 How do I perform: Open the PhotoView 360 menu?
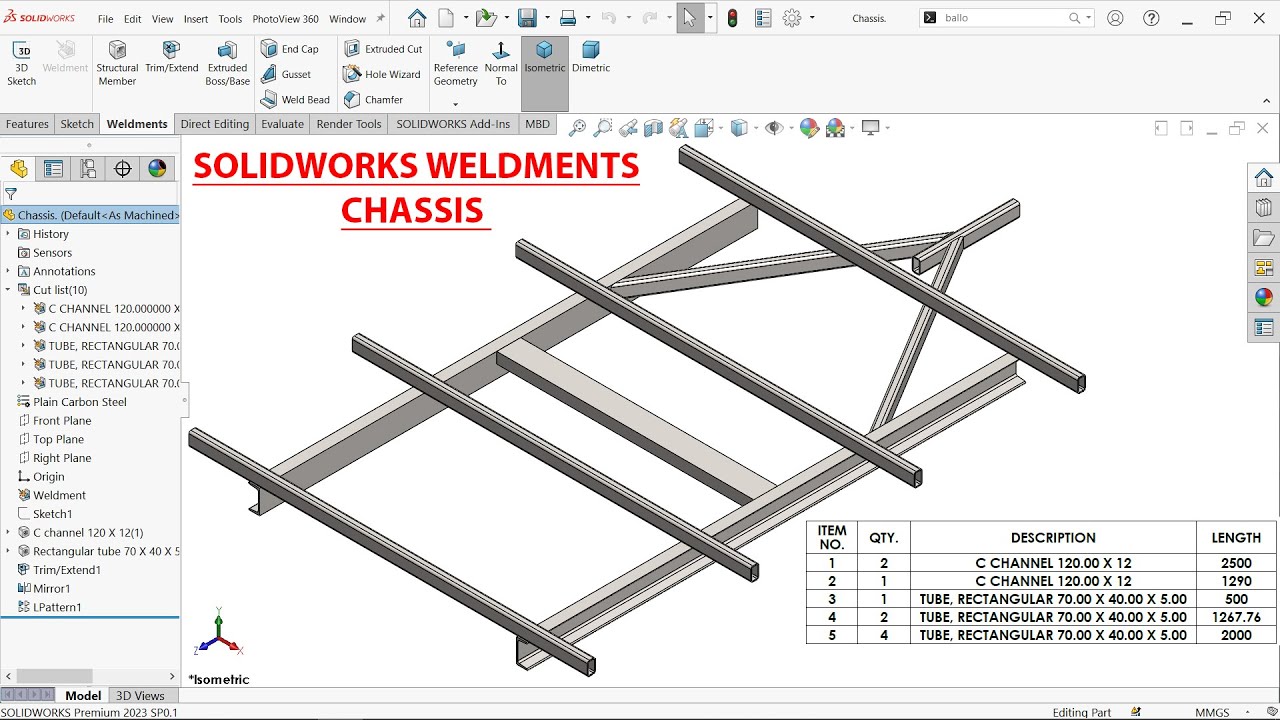click(285, 19)
